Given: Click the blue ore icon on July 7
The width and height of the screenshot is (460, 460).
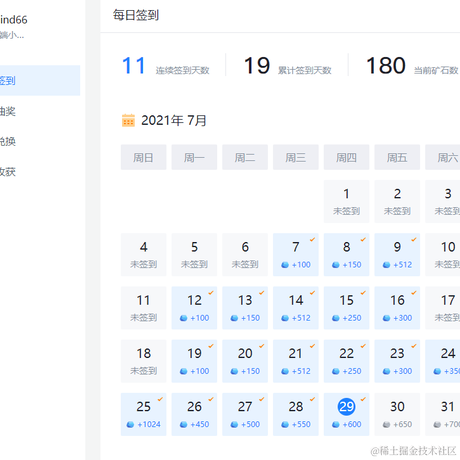Looking at the screenshot, I should pyautogui.click(x=285, y=265).
